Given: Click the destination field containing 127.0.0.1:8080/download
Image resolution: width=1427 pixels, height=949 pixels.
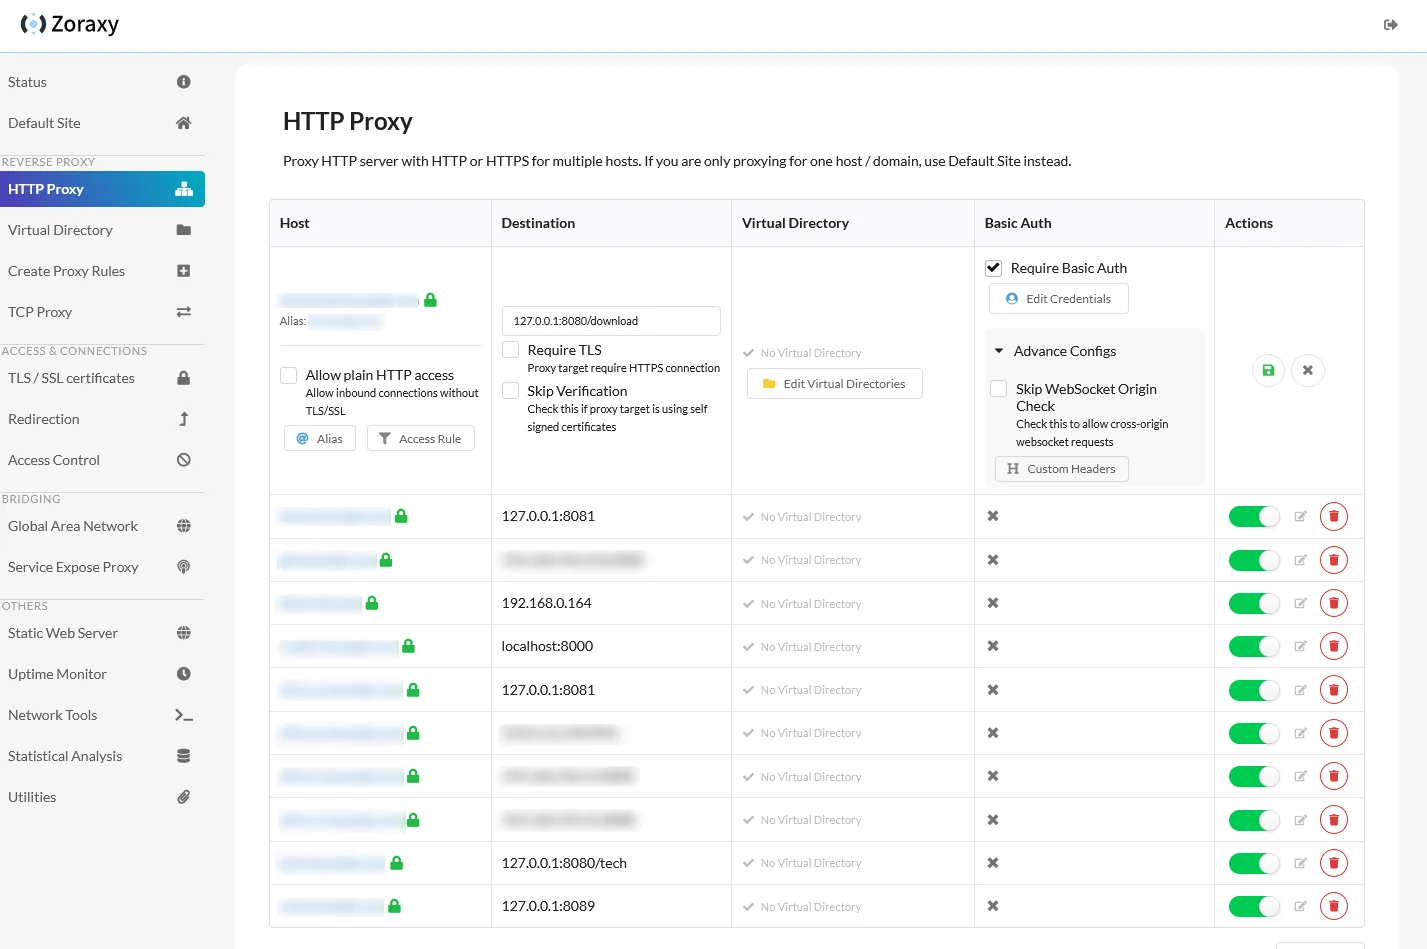Looking at the screenshot, I should coord(610,320).
